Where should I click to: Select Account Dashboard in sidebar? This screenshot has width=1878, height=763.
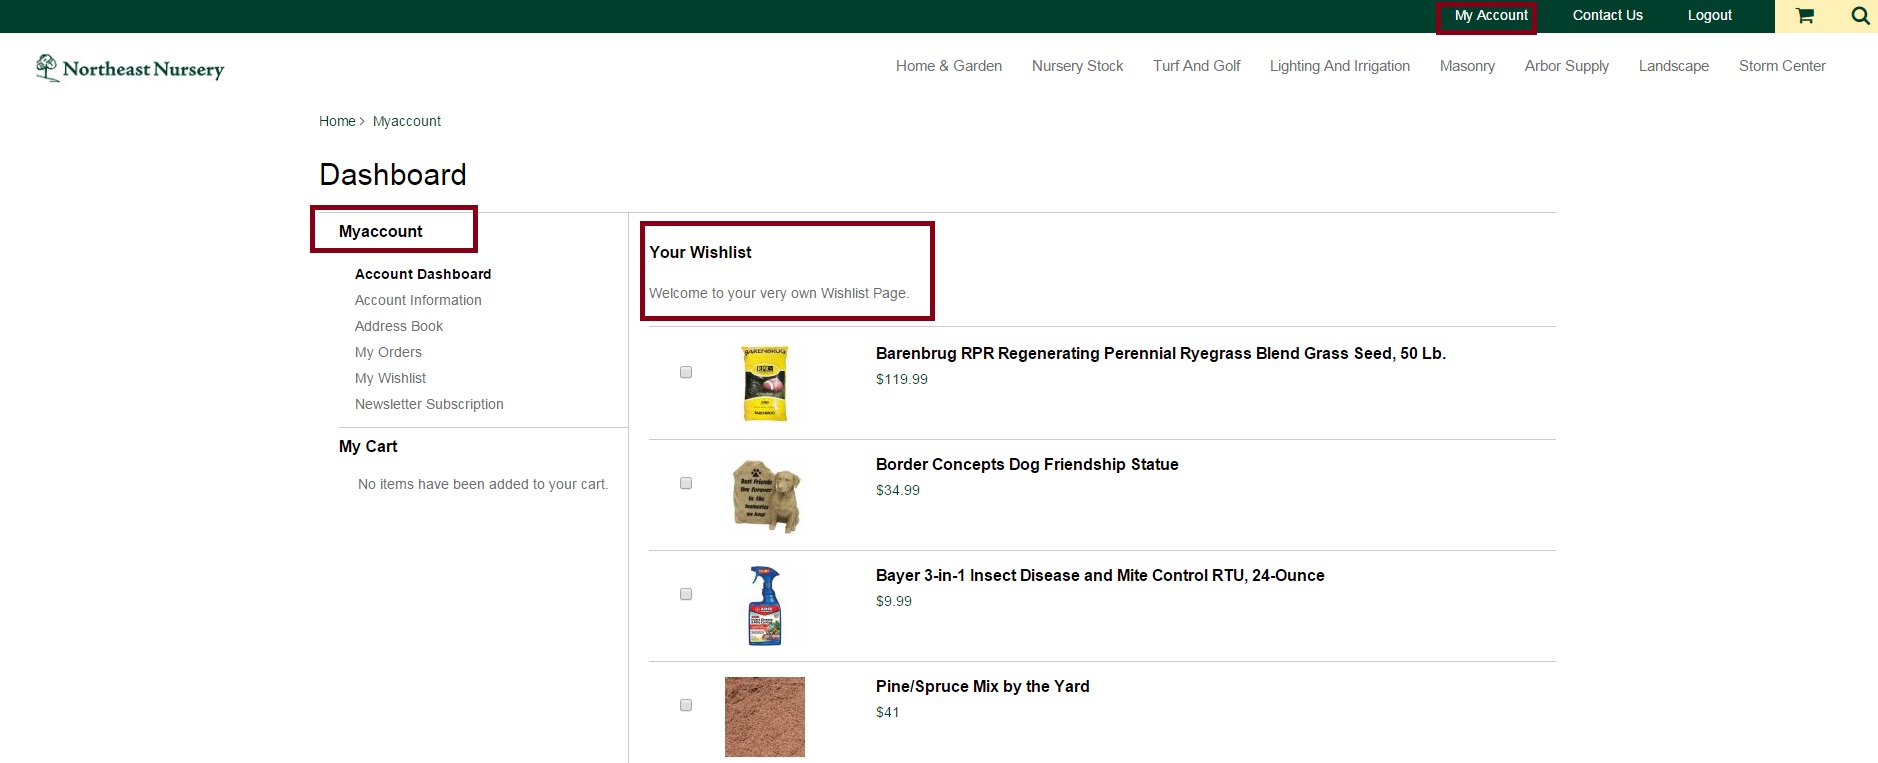click(423, 274)
